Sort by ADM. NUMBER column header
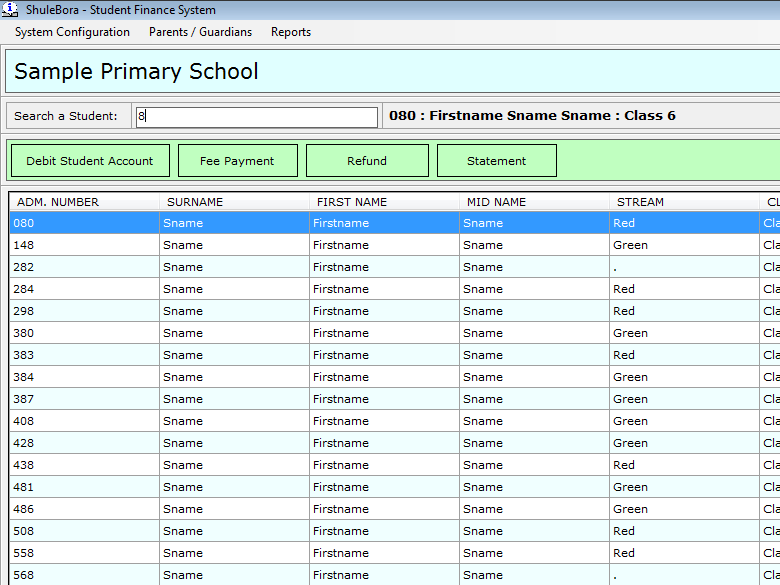 click(x=58, y=202)
